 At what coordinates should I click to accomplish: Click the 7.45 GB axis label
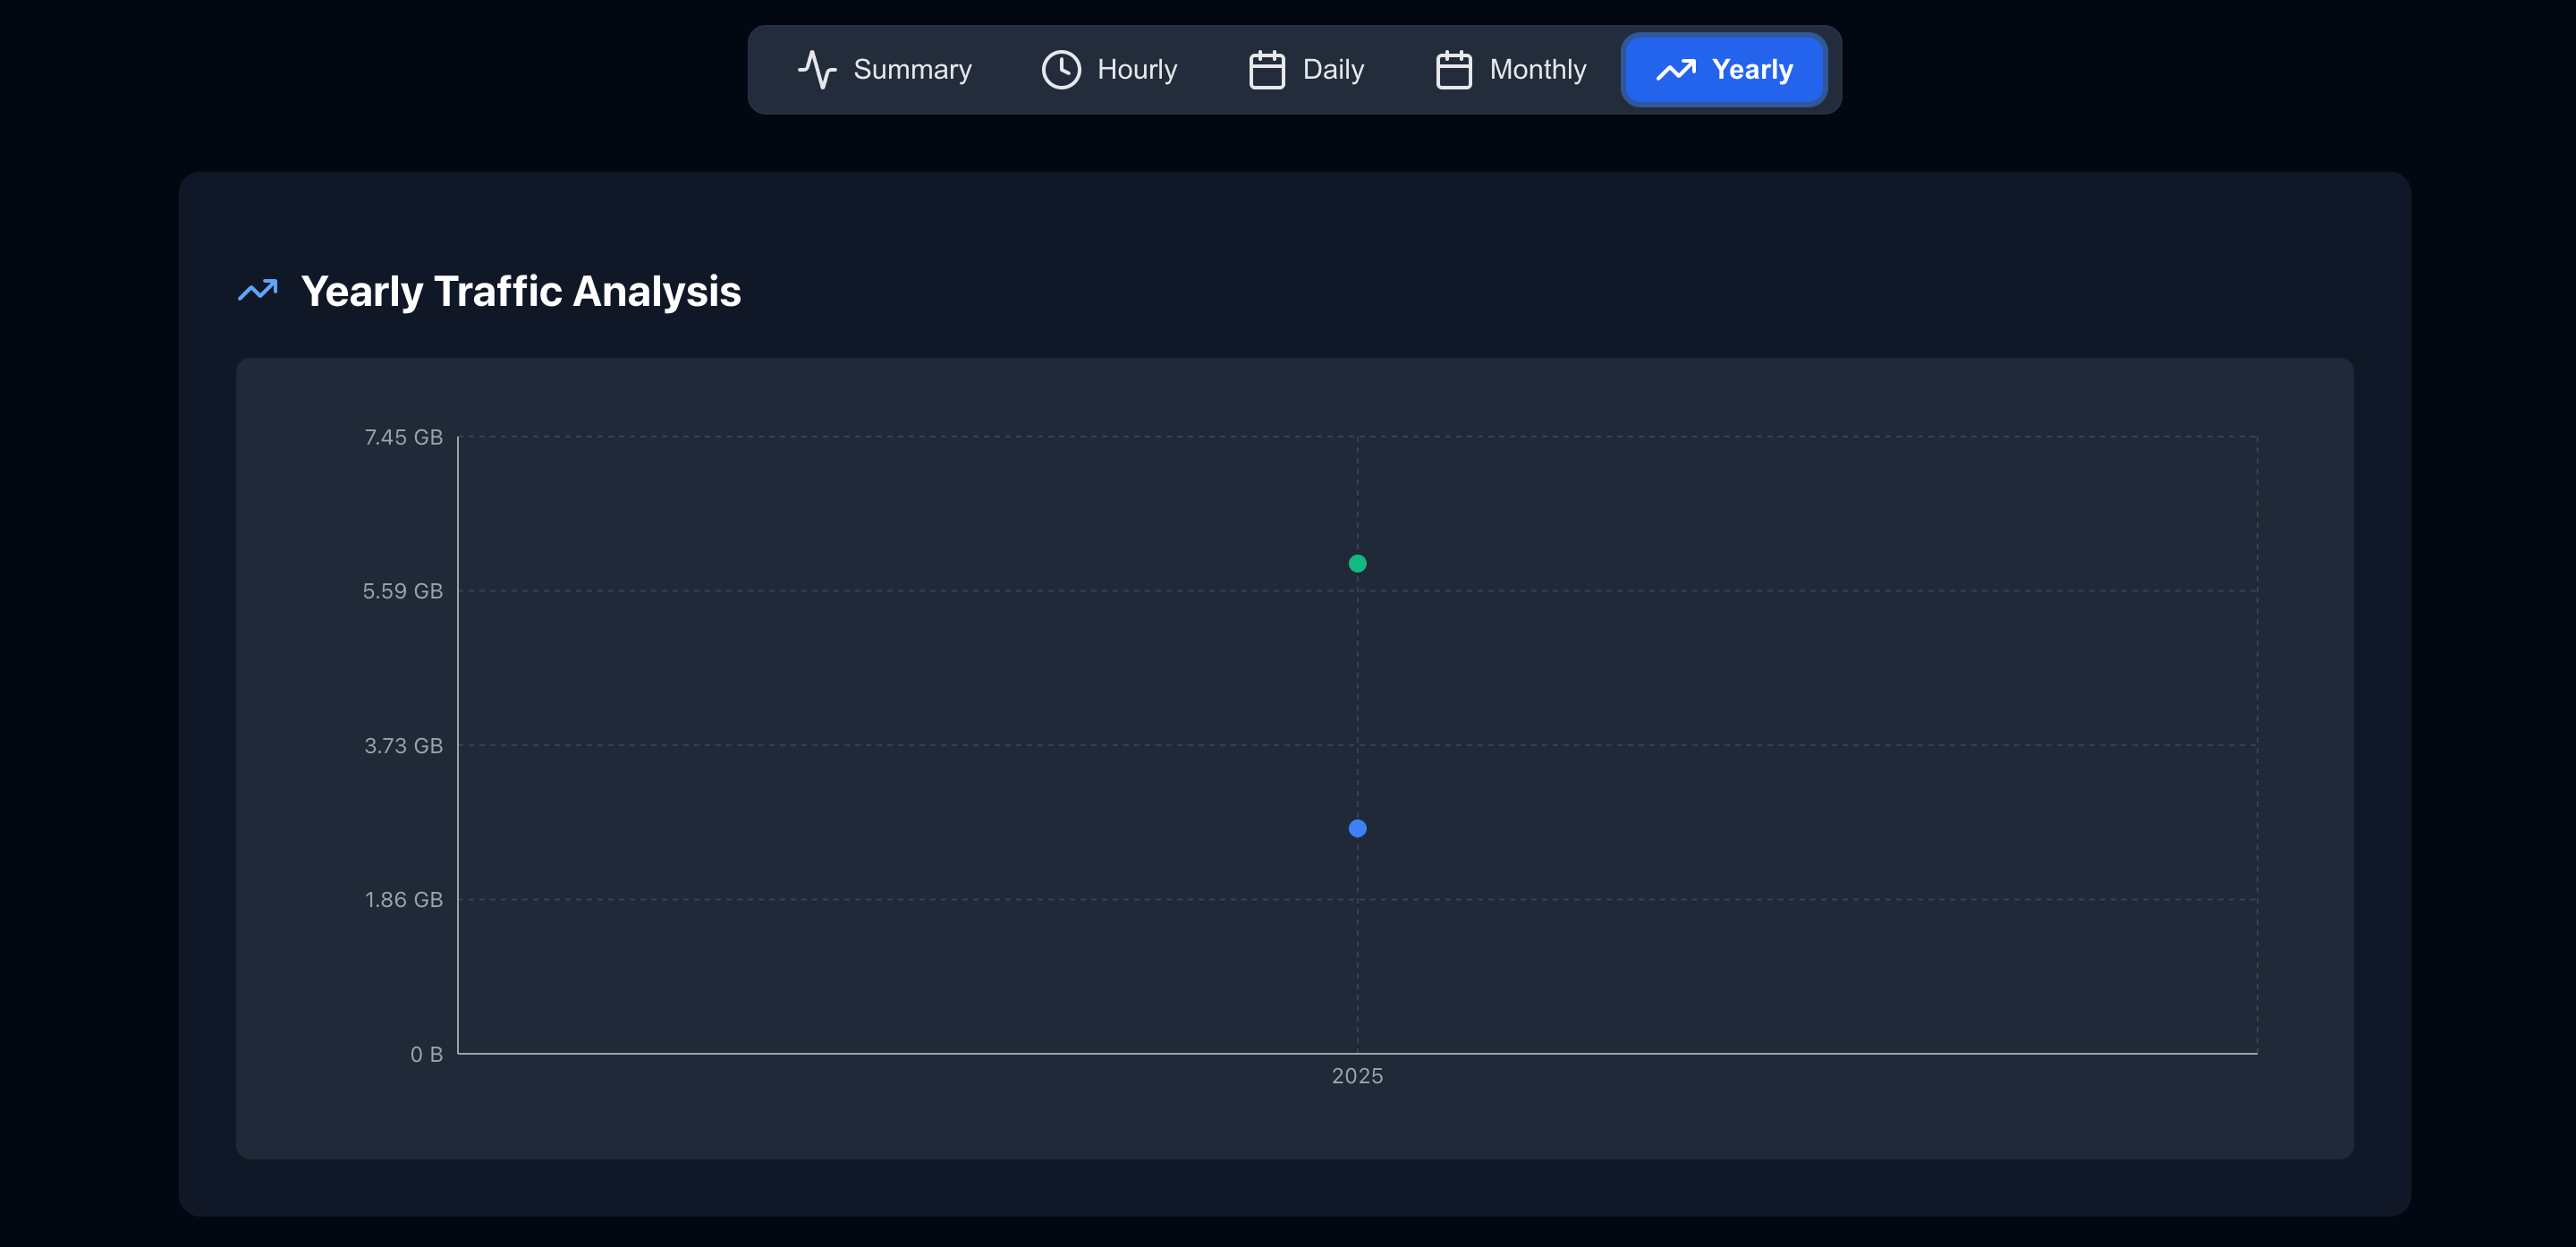[x=403, y=437]
